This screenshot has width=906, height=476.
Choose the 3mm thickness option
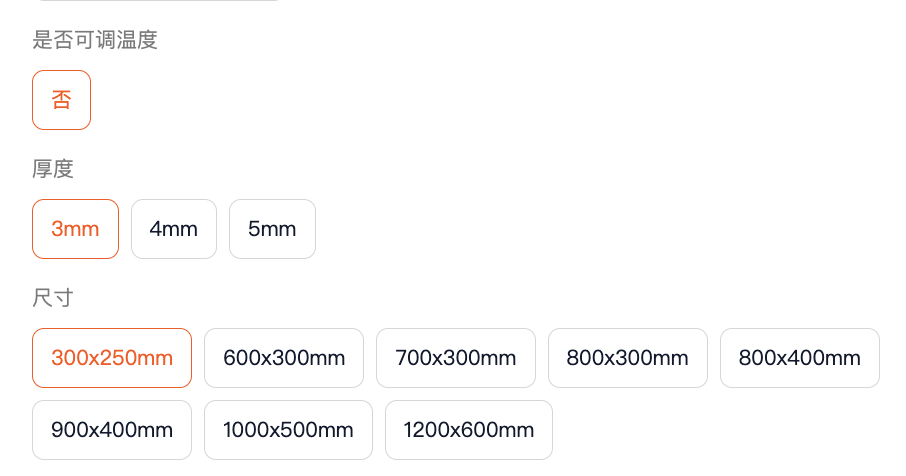pos(75,229)
